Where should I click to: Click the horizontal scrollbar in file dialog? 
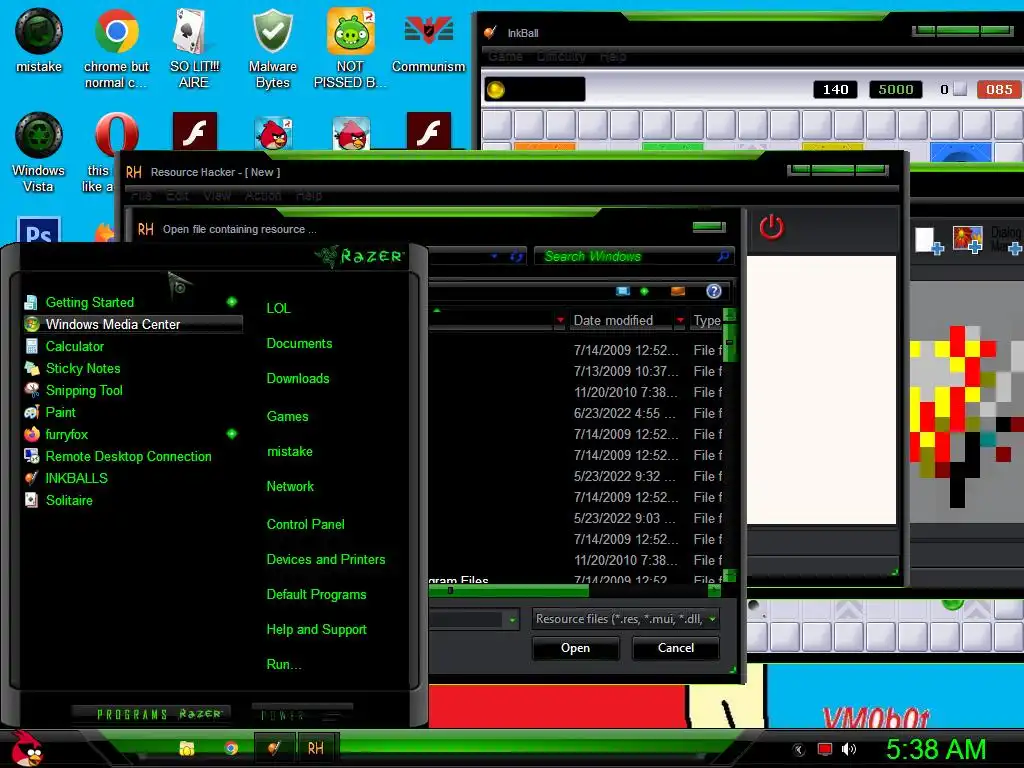point(509,590)
